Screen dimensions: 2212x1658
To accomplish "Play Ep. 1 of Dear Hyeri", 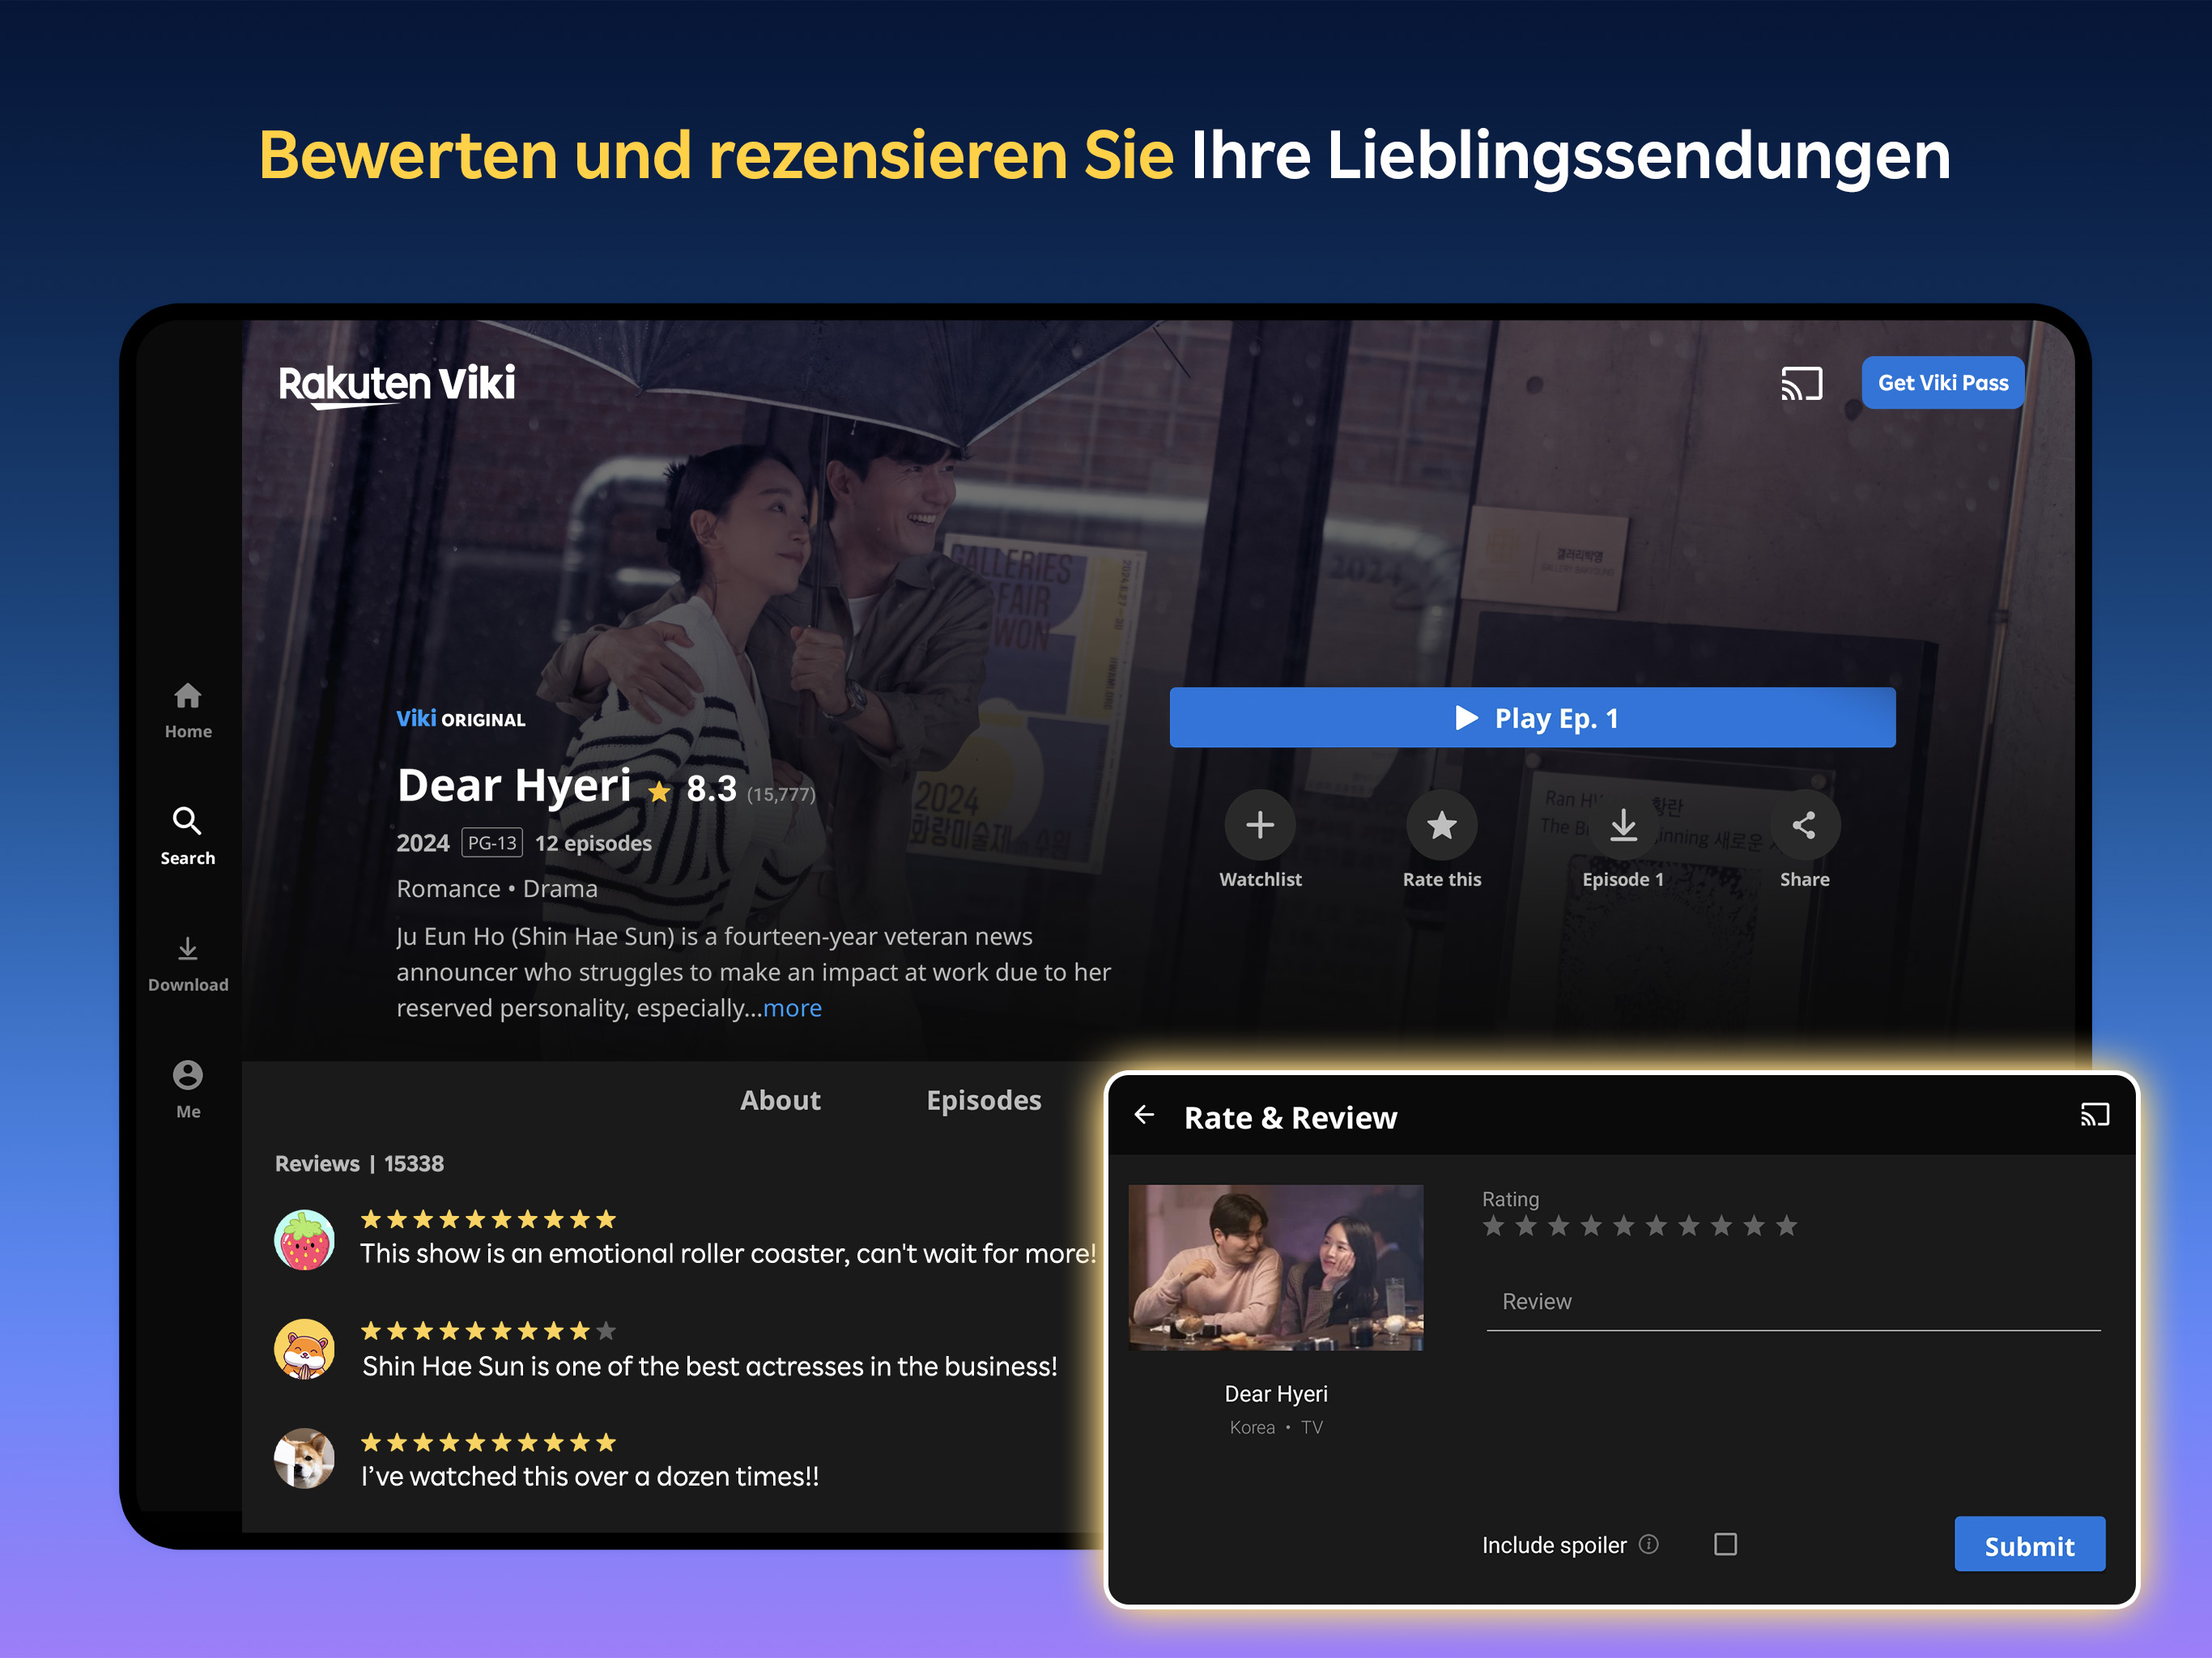I will (1532, 717).
